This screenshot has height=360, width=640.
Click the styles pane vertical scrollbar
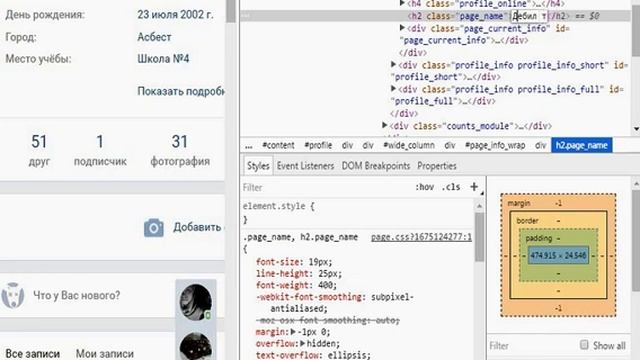(x=479, y=237)
